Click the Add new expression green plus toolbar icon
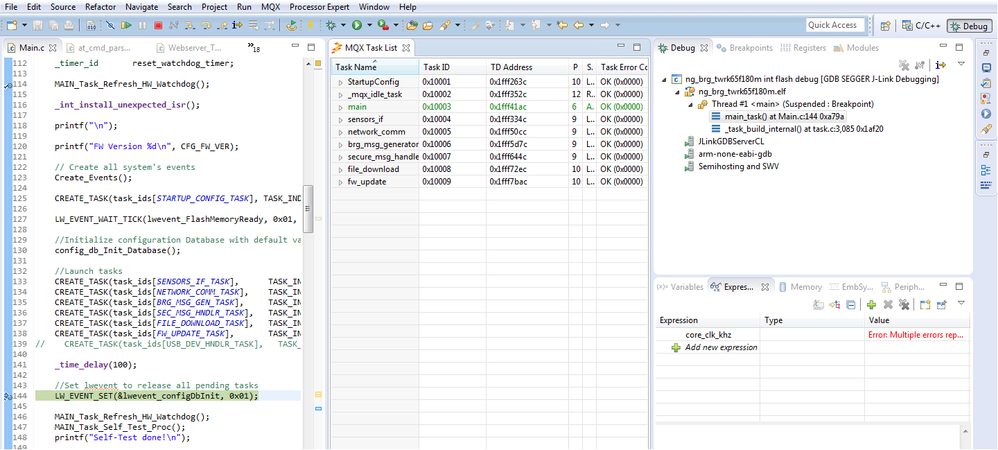 [871, 305]
